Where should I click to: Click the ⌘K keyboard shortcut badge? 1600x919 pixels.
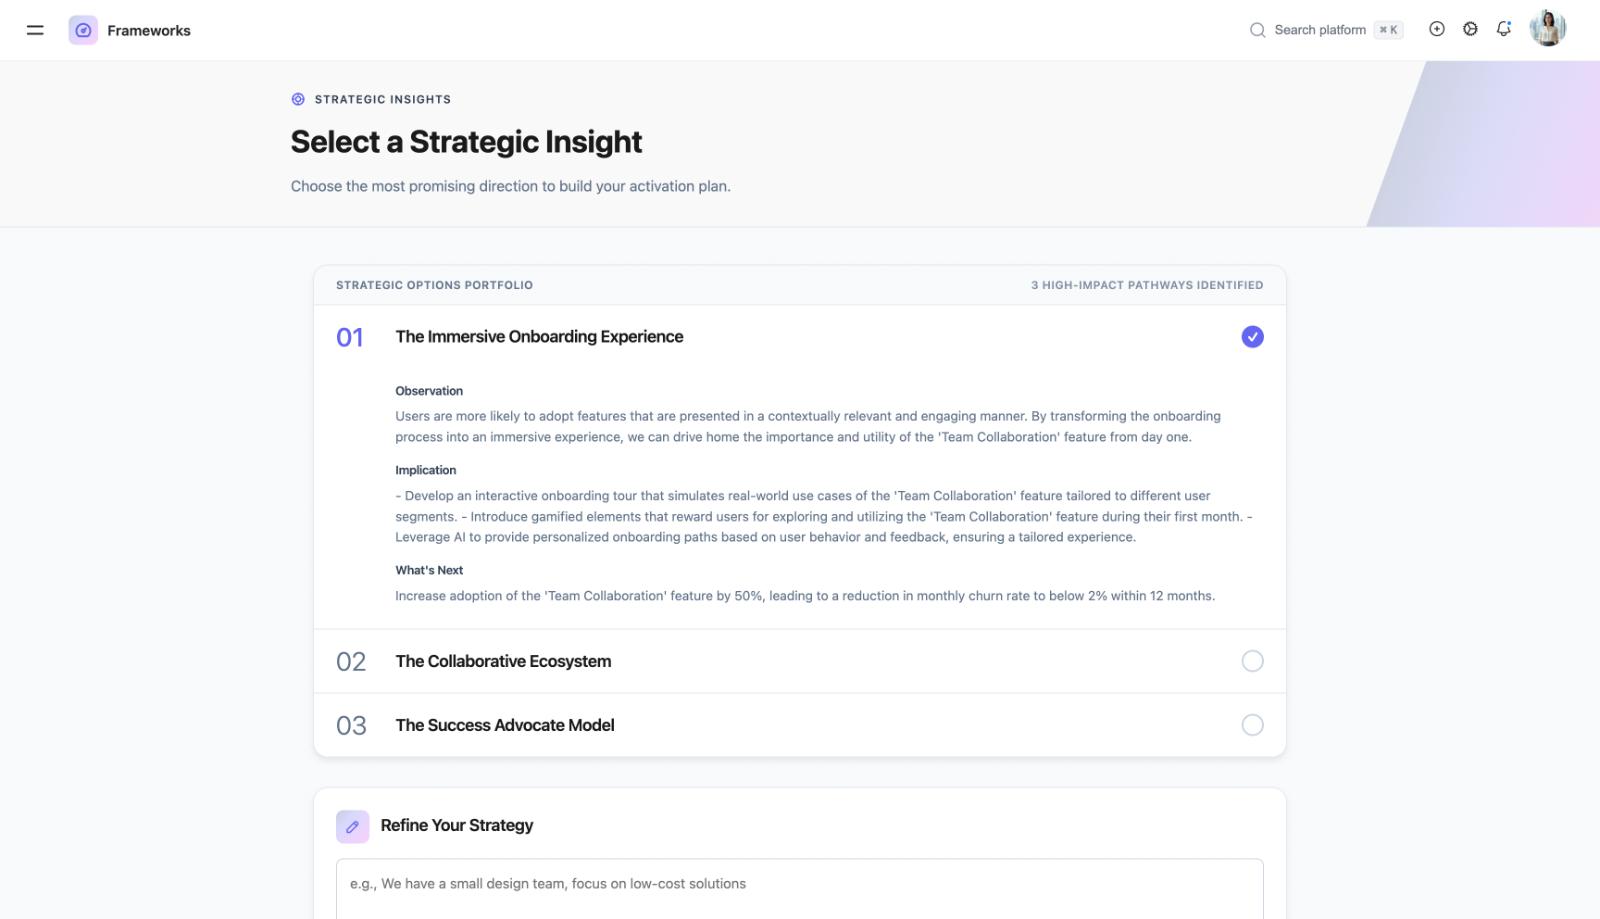tap(1389, 30)
